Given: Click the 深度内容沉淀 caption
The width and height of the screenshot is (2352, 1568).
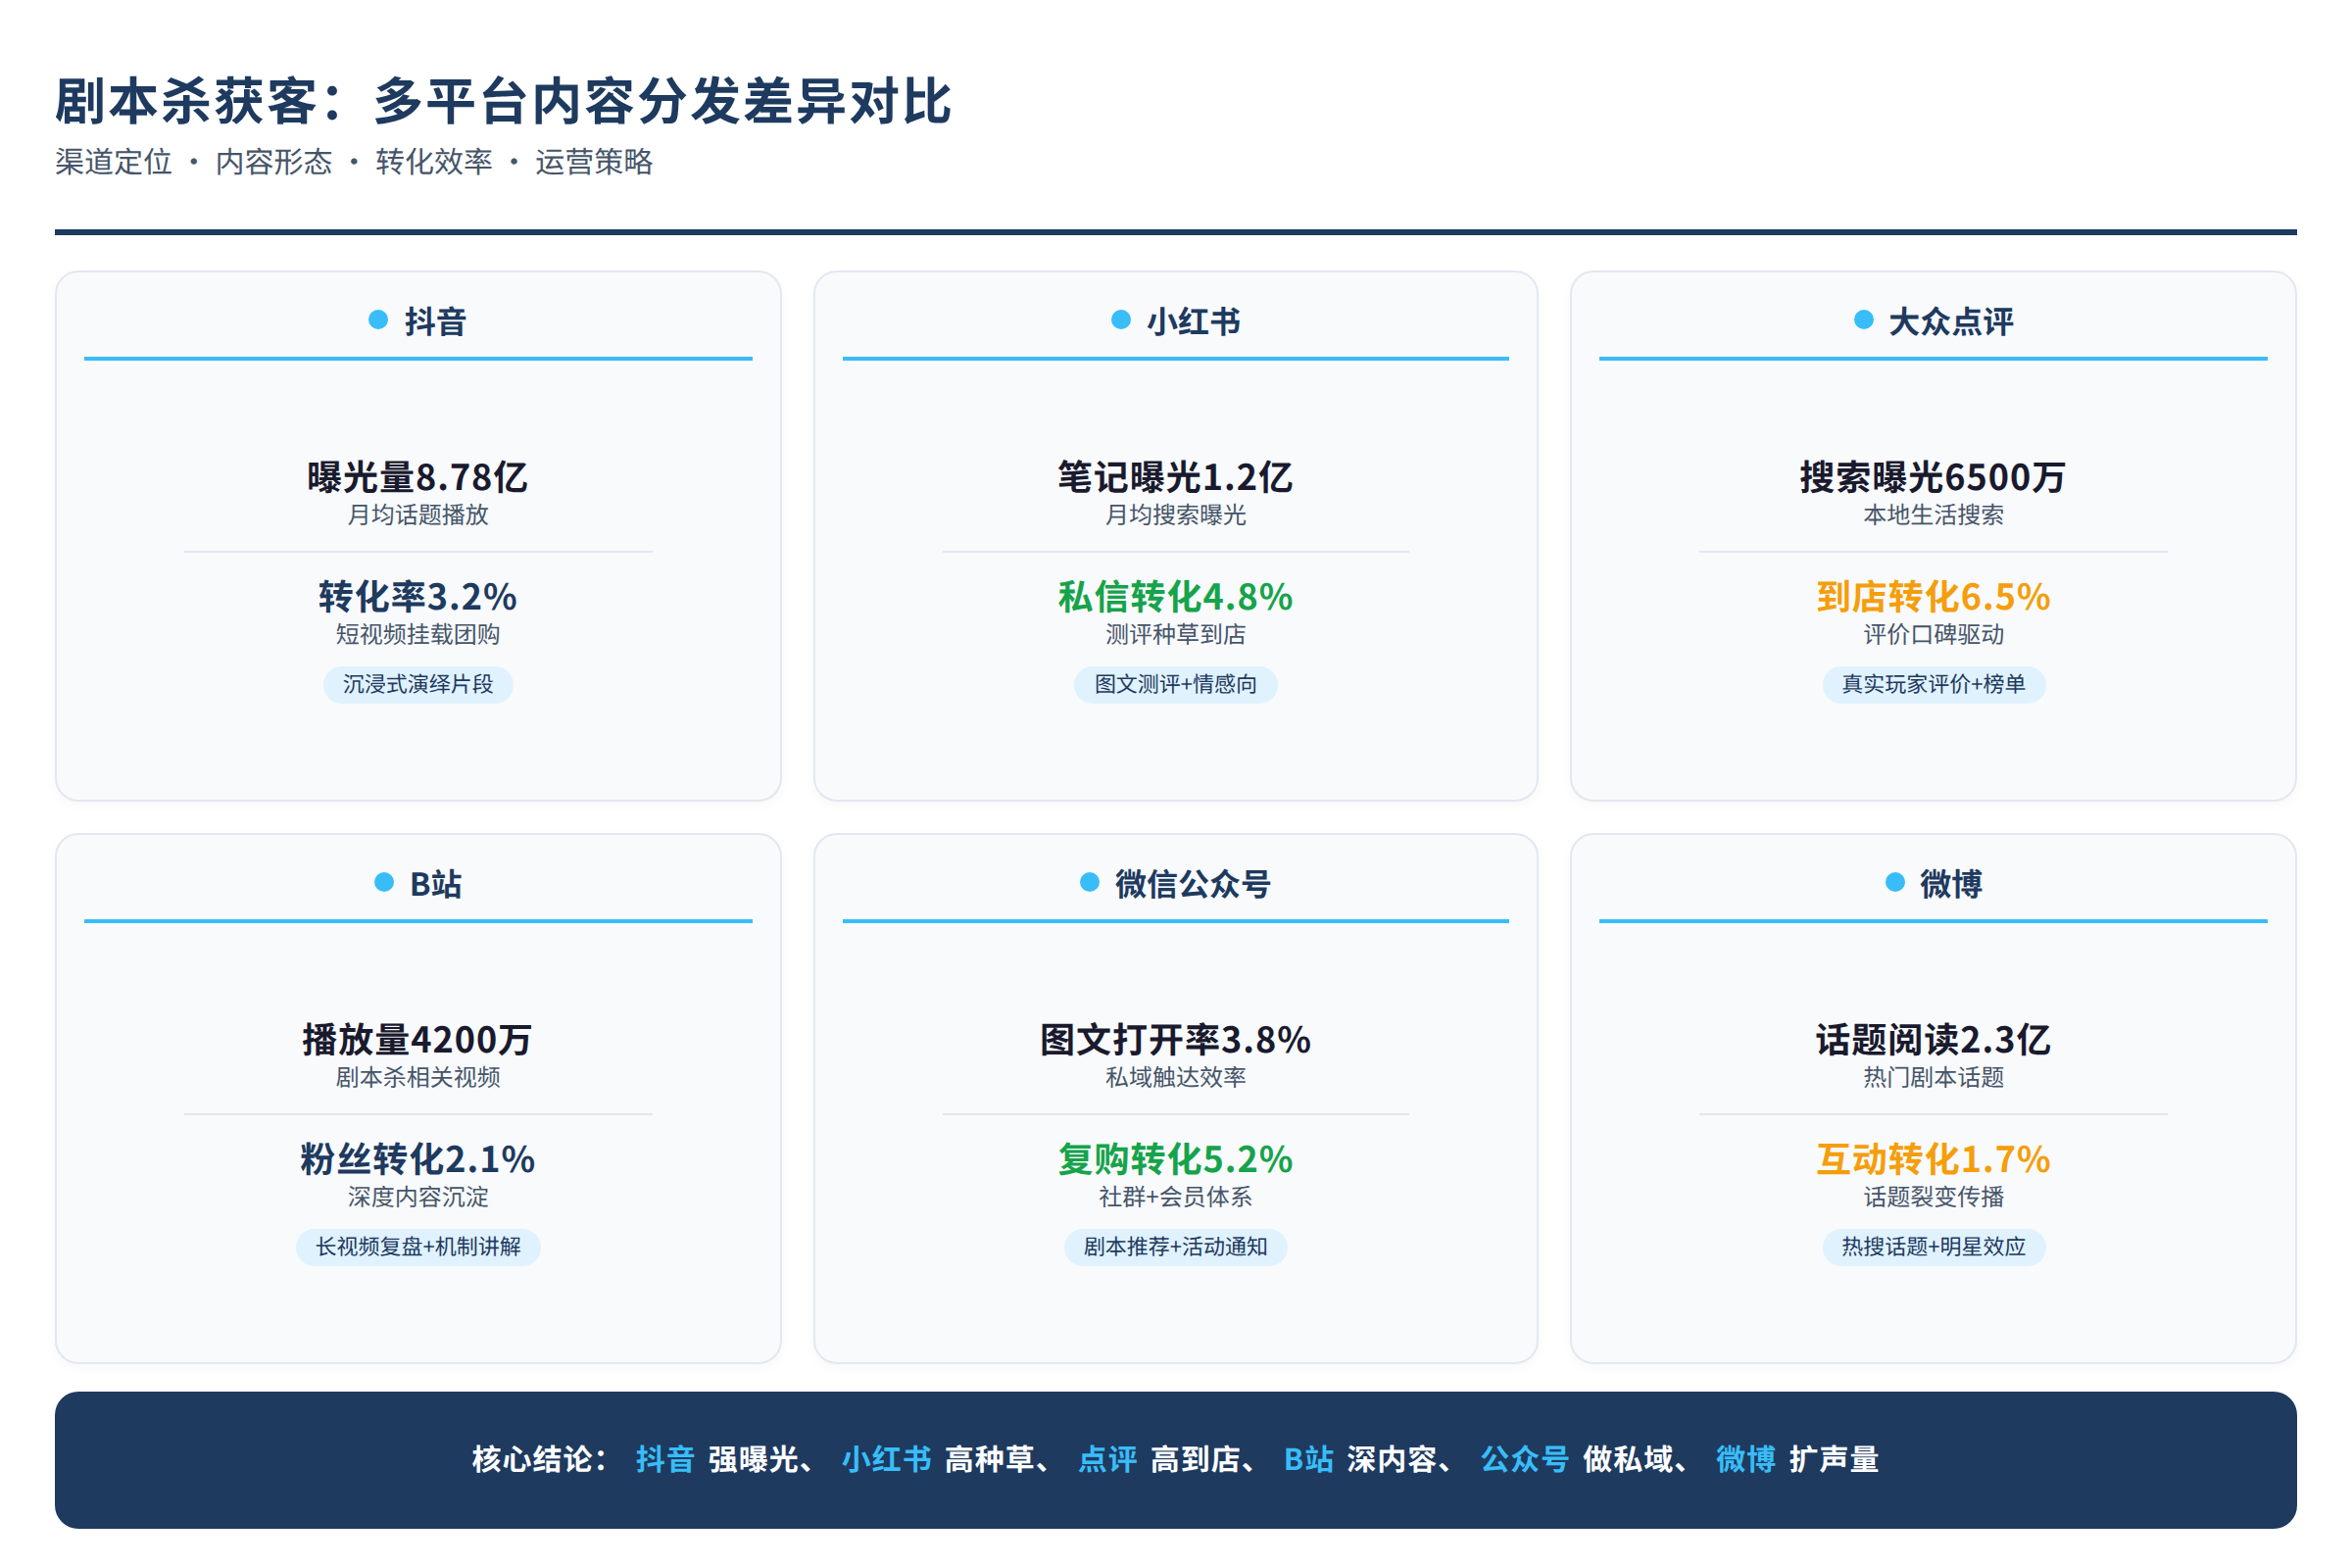Looking at the screenshot, I should [x=418, y=1197].
